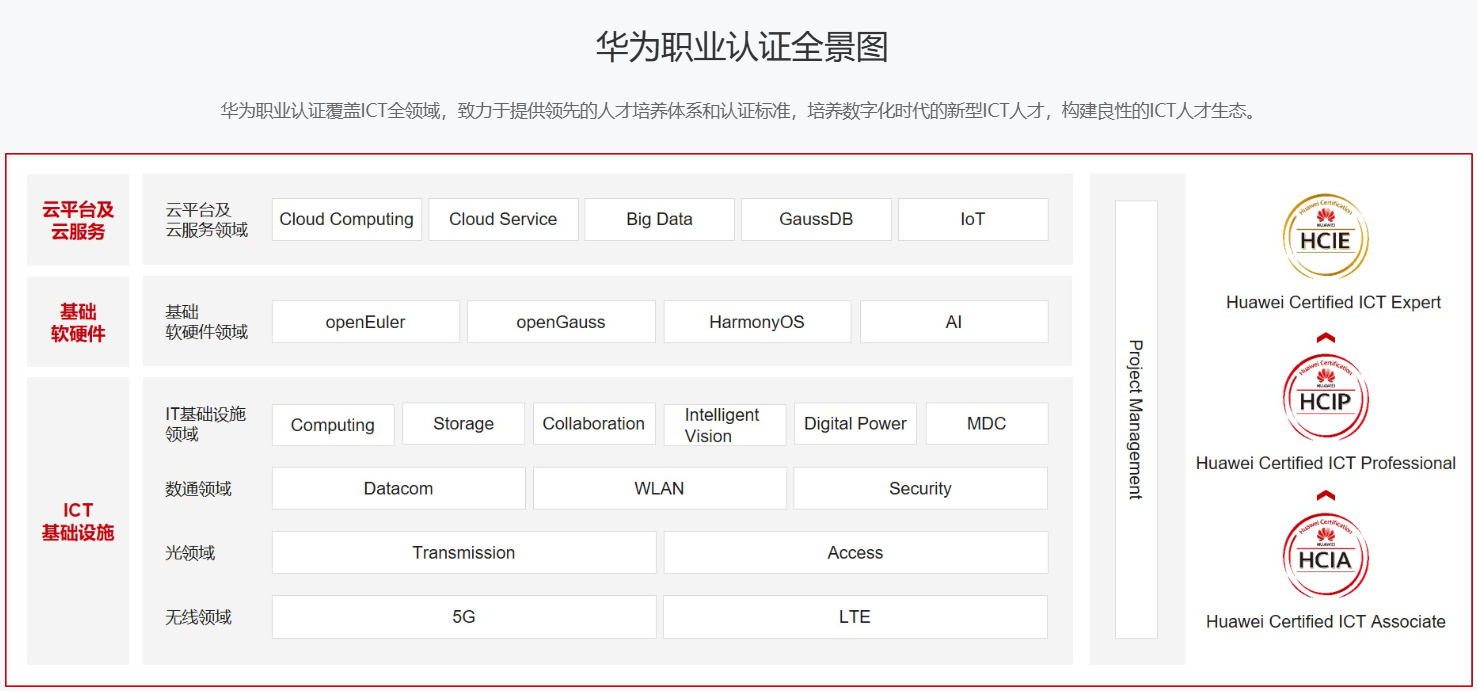The image size is (1477, 691).
Task: Open the vertical Project Management box
Action: click(1136, 419)
